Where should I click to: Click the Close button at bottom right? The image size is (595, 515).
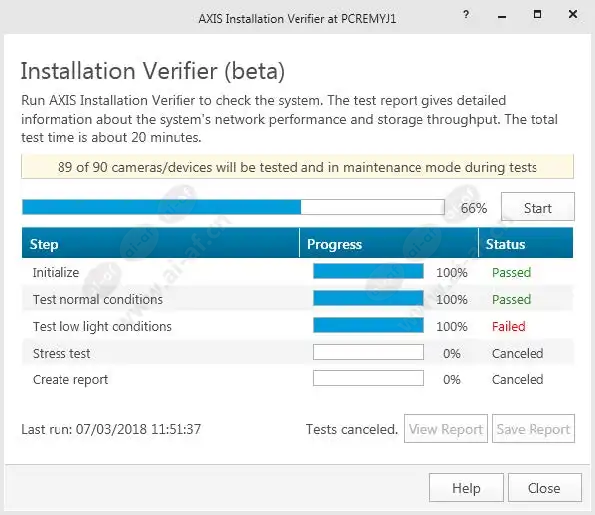[x=545, y=488]
